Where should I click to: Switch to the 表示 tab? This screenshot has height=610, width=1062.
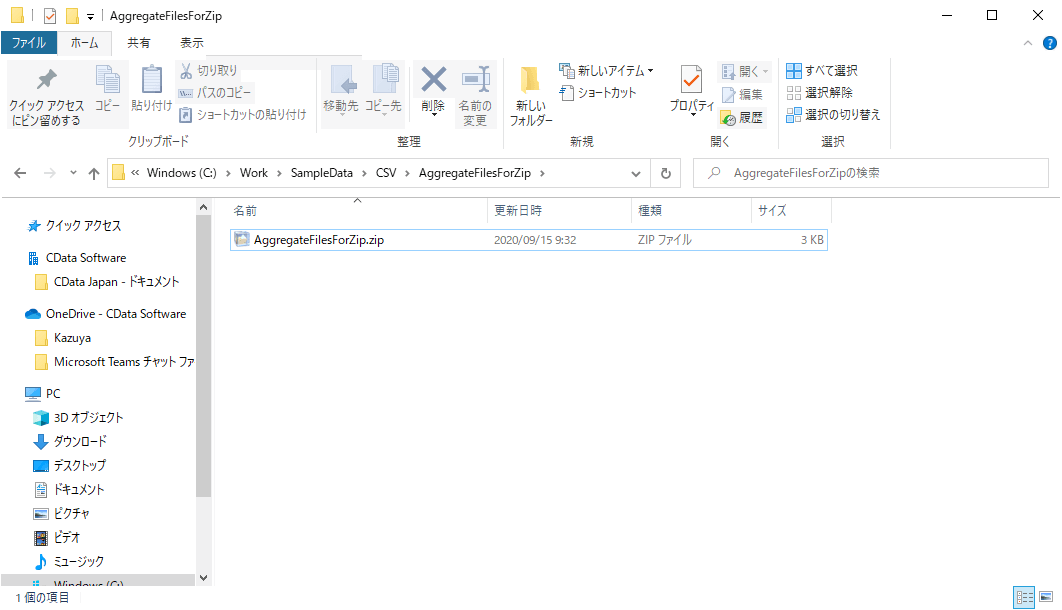click(x=192, y=43)
